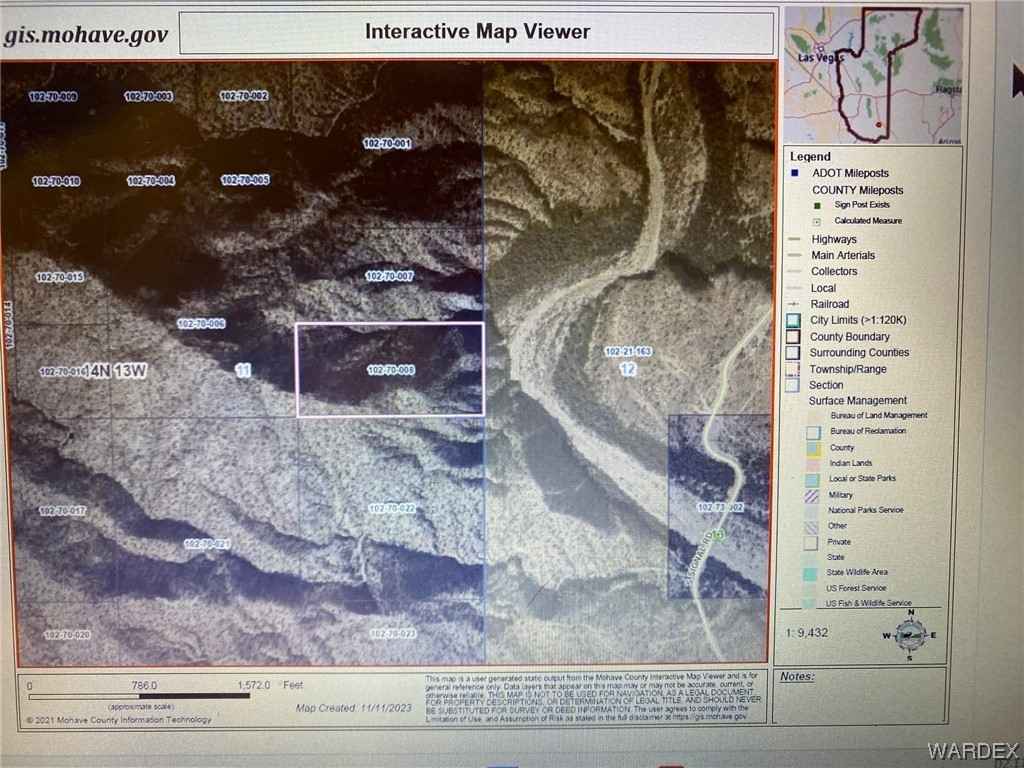Click the Highways line symbol in legend
The width and height of the screenshot is (1024, 768).
(x=794, y=240)
